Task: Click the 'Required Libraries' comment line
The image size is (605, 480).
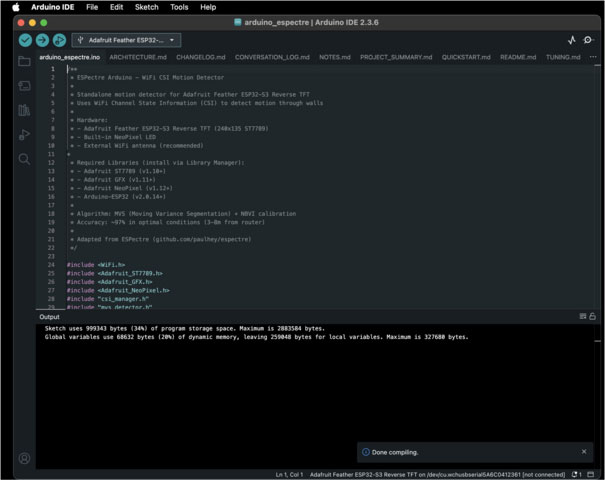Action: (157, 162)
